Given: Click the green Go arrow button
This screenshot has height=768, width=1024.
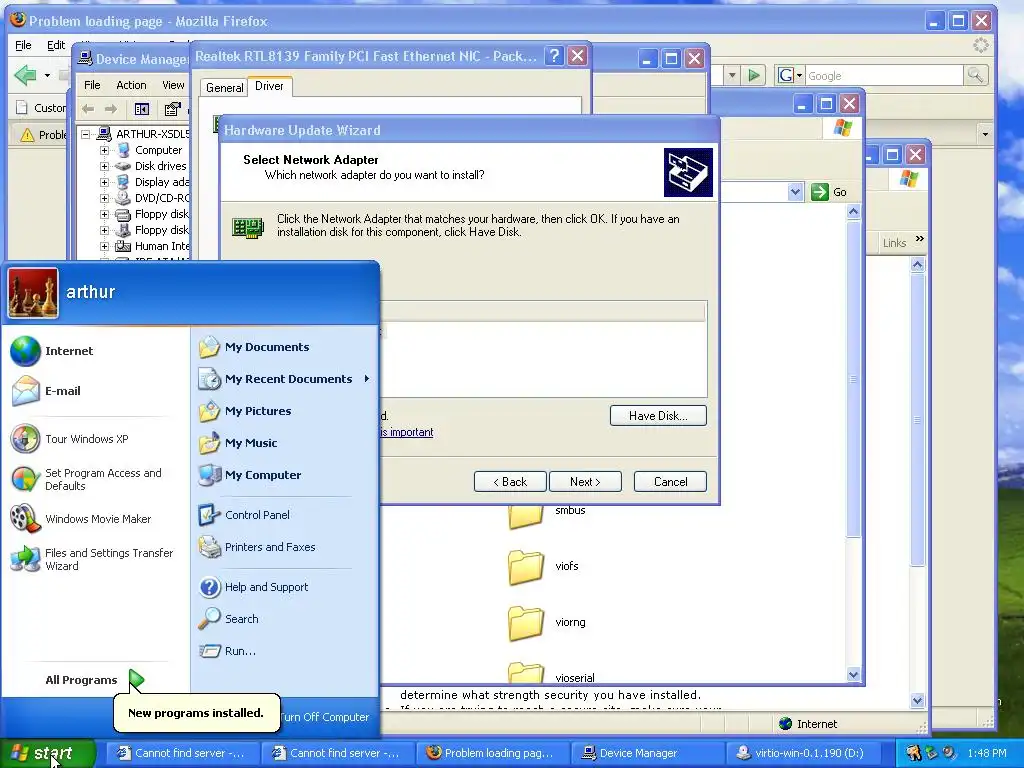Looking at the screenshot, I should point(820,192).
